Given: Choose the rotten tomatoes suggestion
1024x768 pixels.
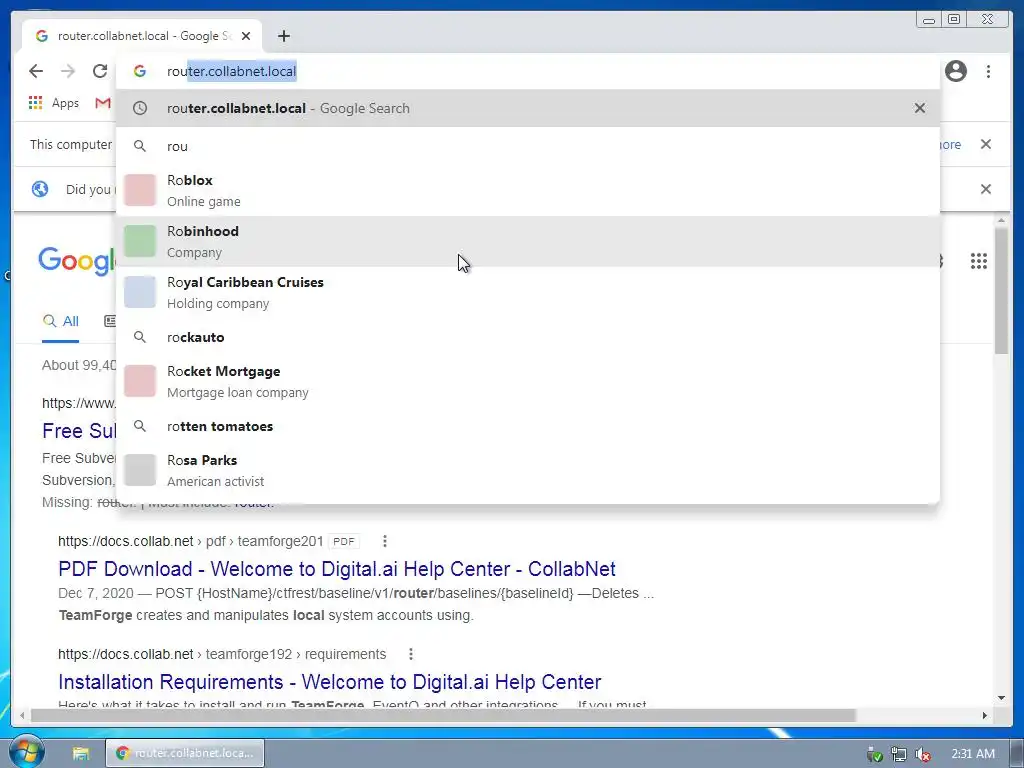Looking at the screenshot, I should (x=528, y=426).
